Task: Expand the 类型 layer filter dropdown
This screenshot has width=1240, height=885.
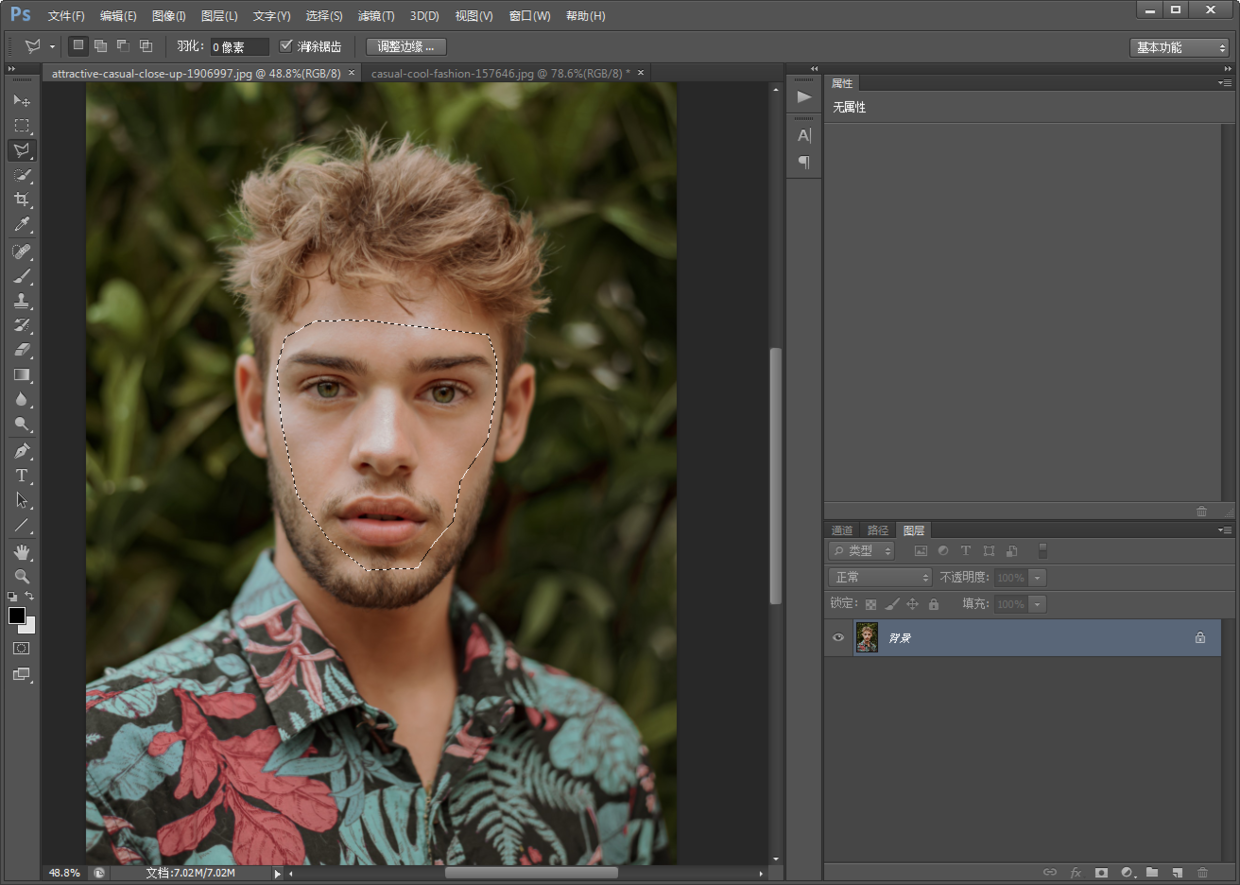Action: 861,551
